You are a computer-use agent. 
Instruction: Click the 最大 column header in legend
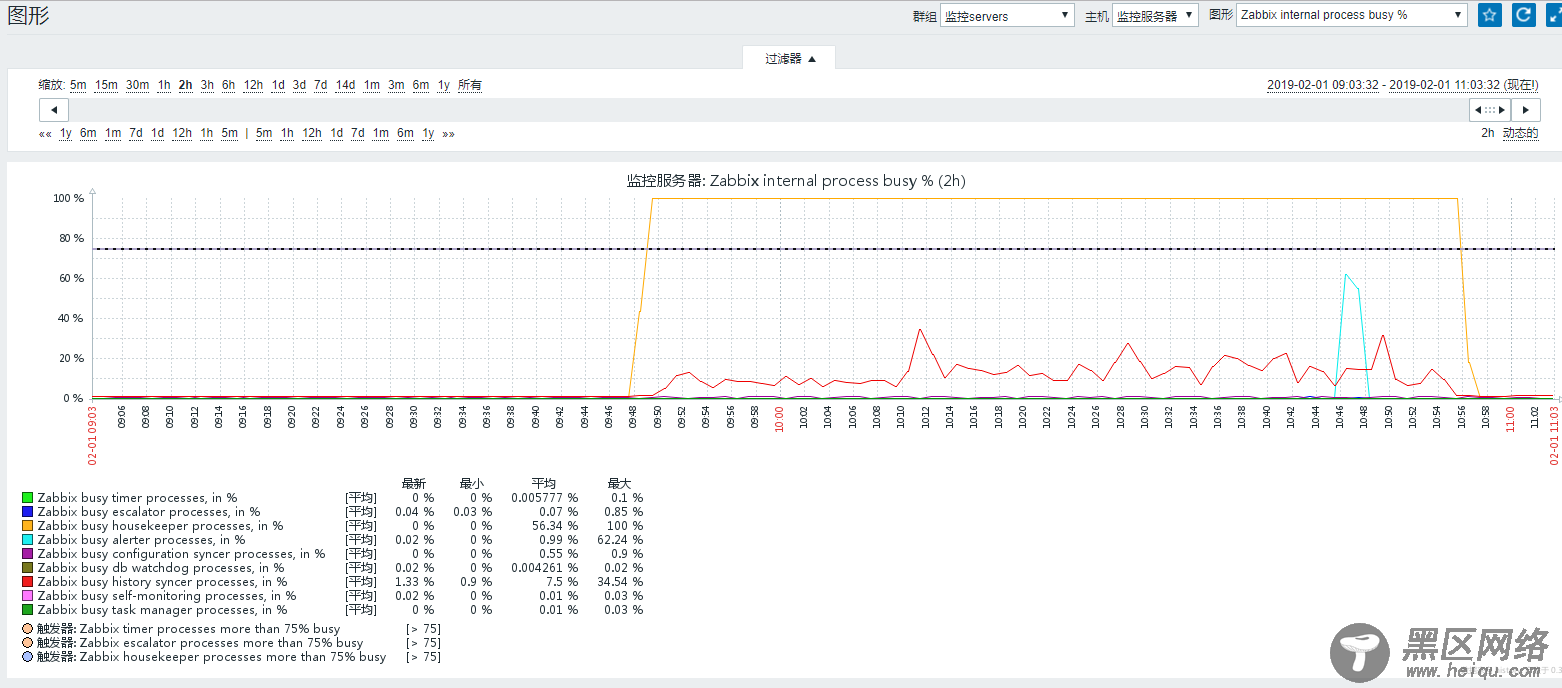pos(619,483)
